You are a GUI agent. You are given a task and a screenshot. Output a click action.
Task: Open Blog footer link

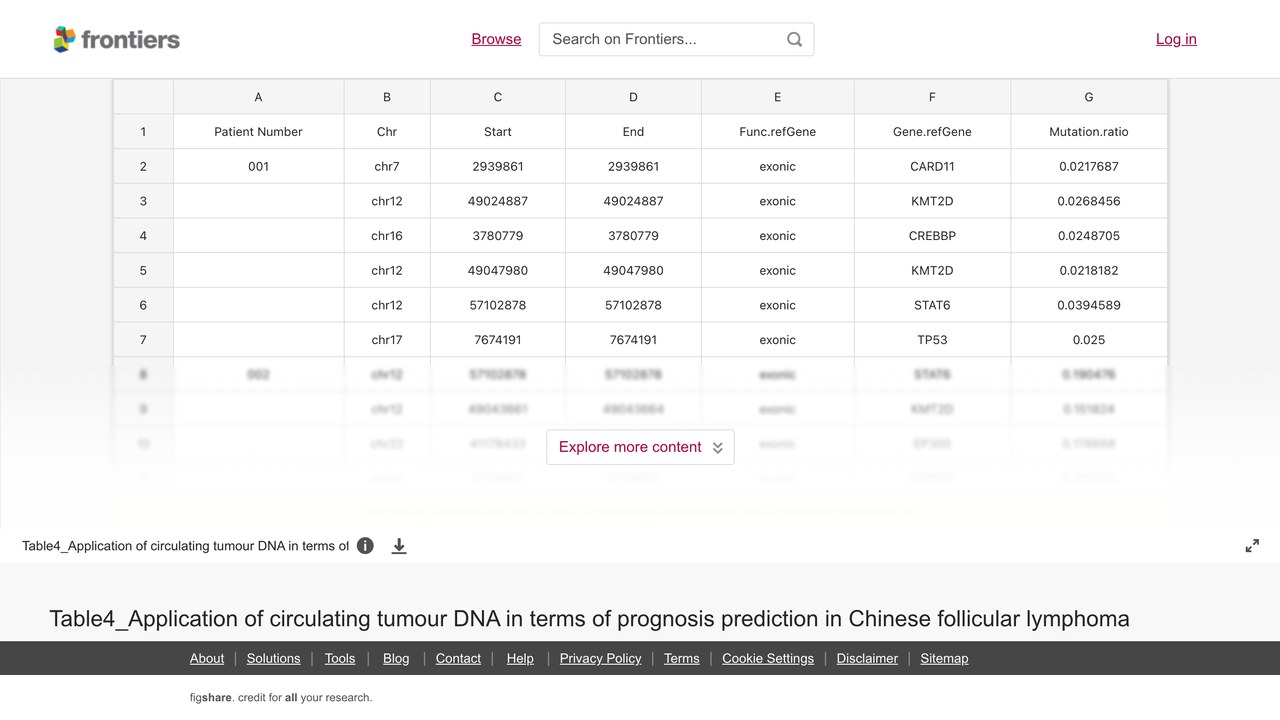pos(396,658)
